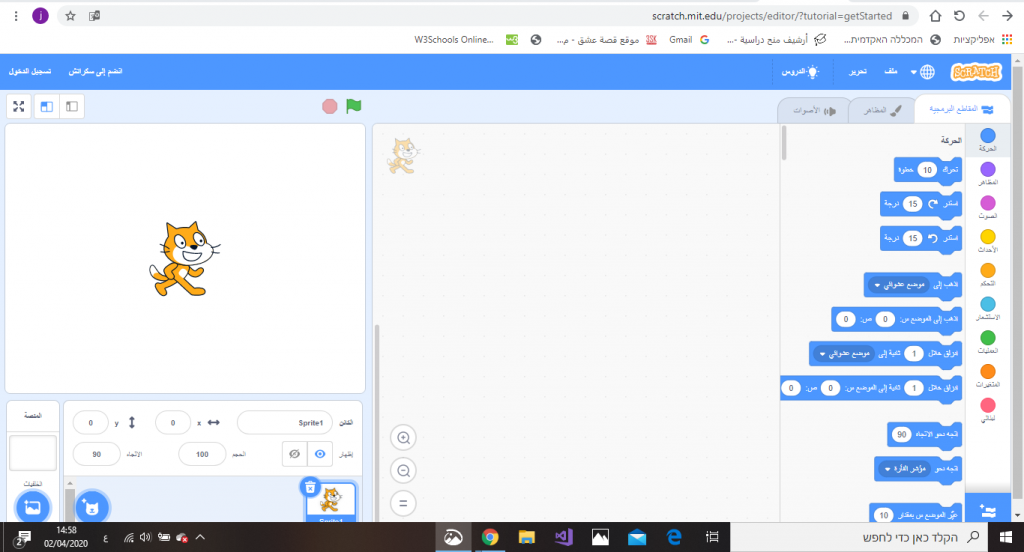Select the purple المظاهر (Looks) category

[987, 174]
